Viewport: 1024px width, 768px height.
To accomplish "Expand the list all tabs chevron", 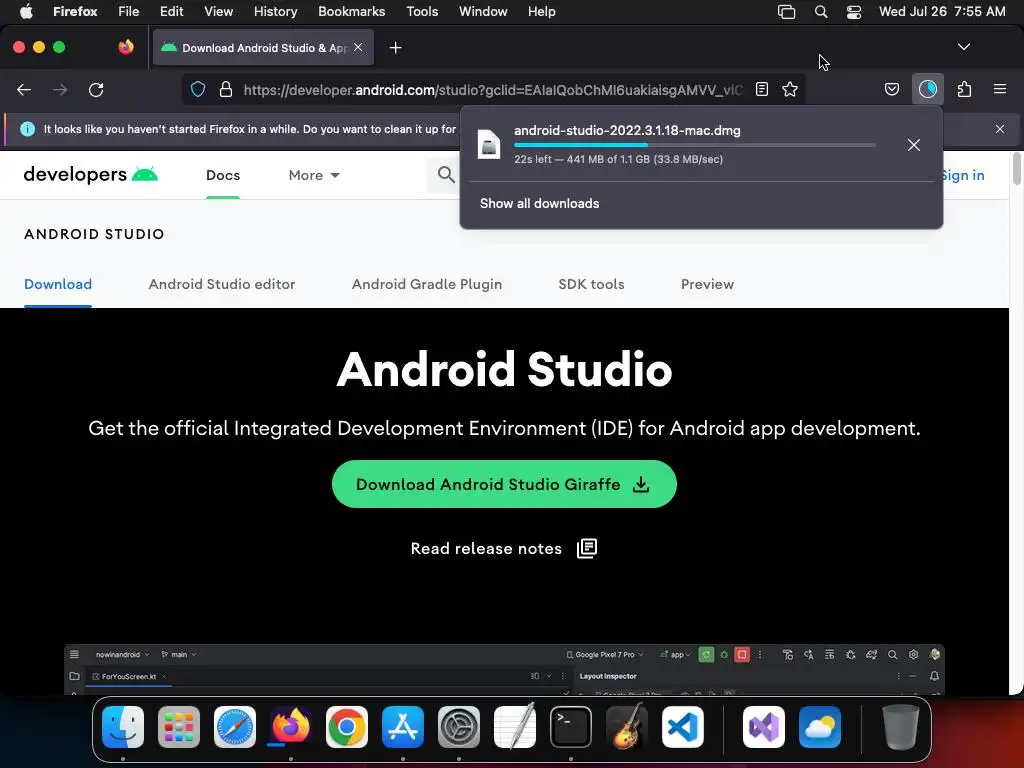I will tap(963, 47).
